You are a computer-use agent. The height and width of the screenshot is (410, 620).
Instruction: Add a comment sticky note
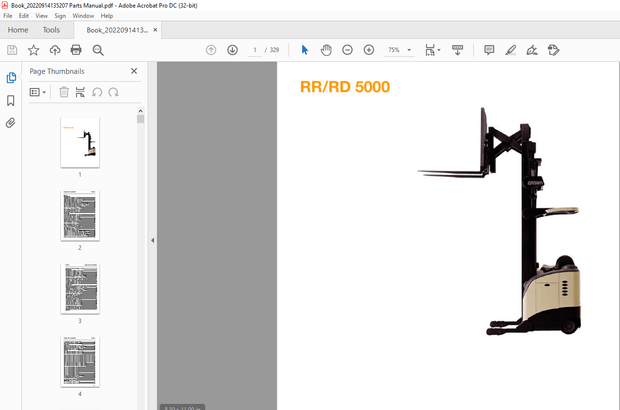click(489, 50)
